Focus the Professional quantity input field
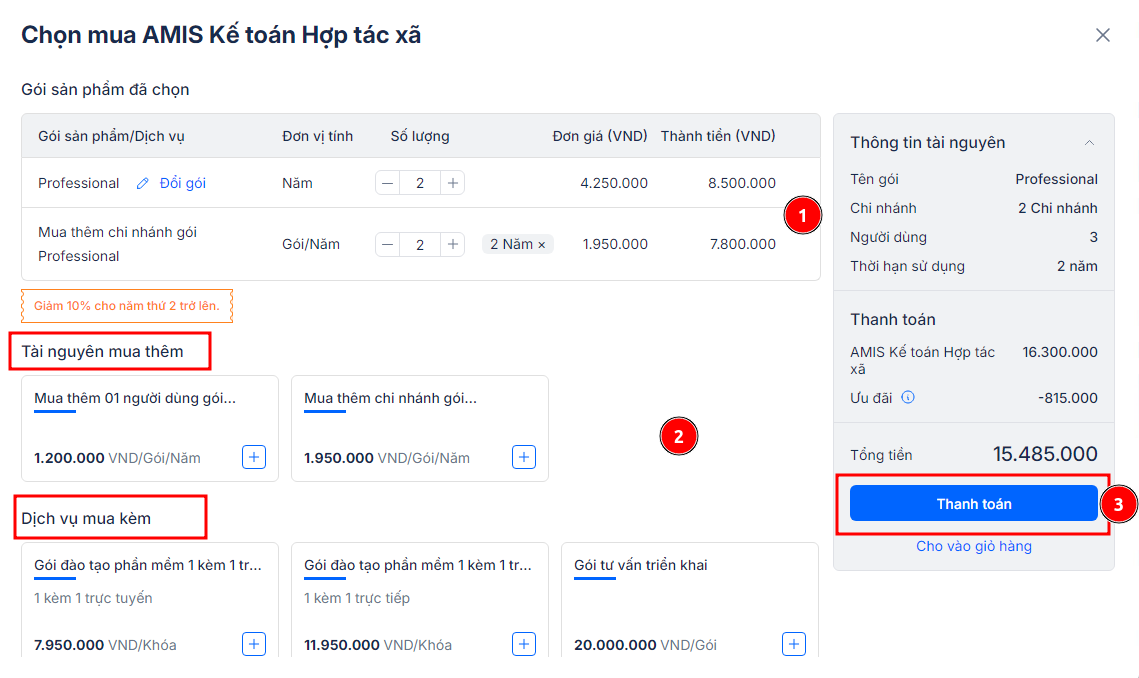 pos(420,183)
